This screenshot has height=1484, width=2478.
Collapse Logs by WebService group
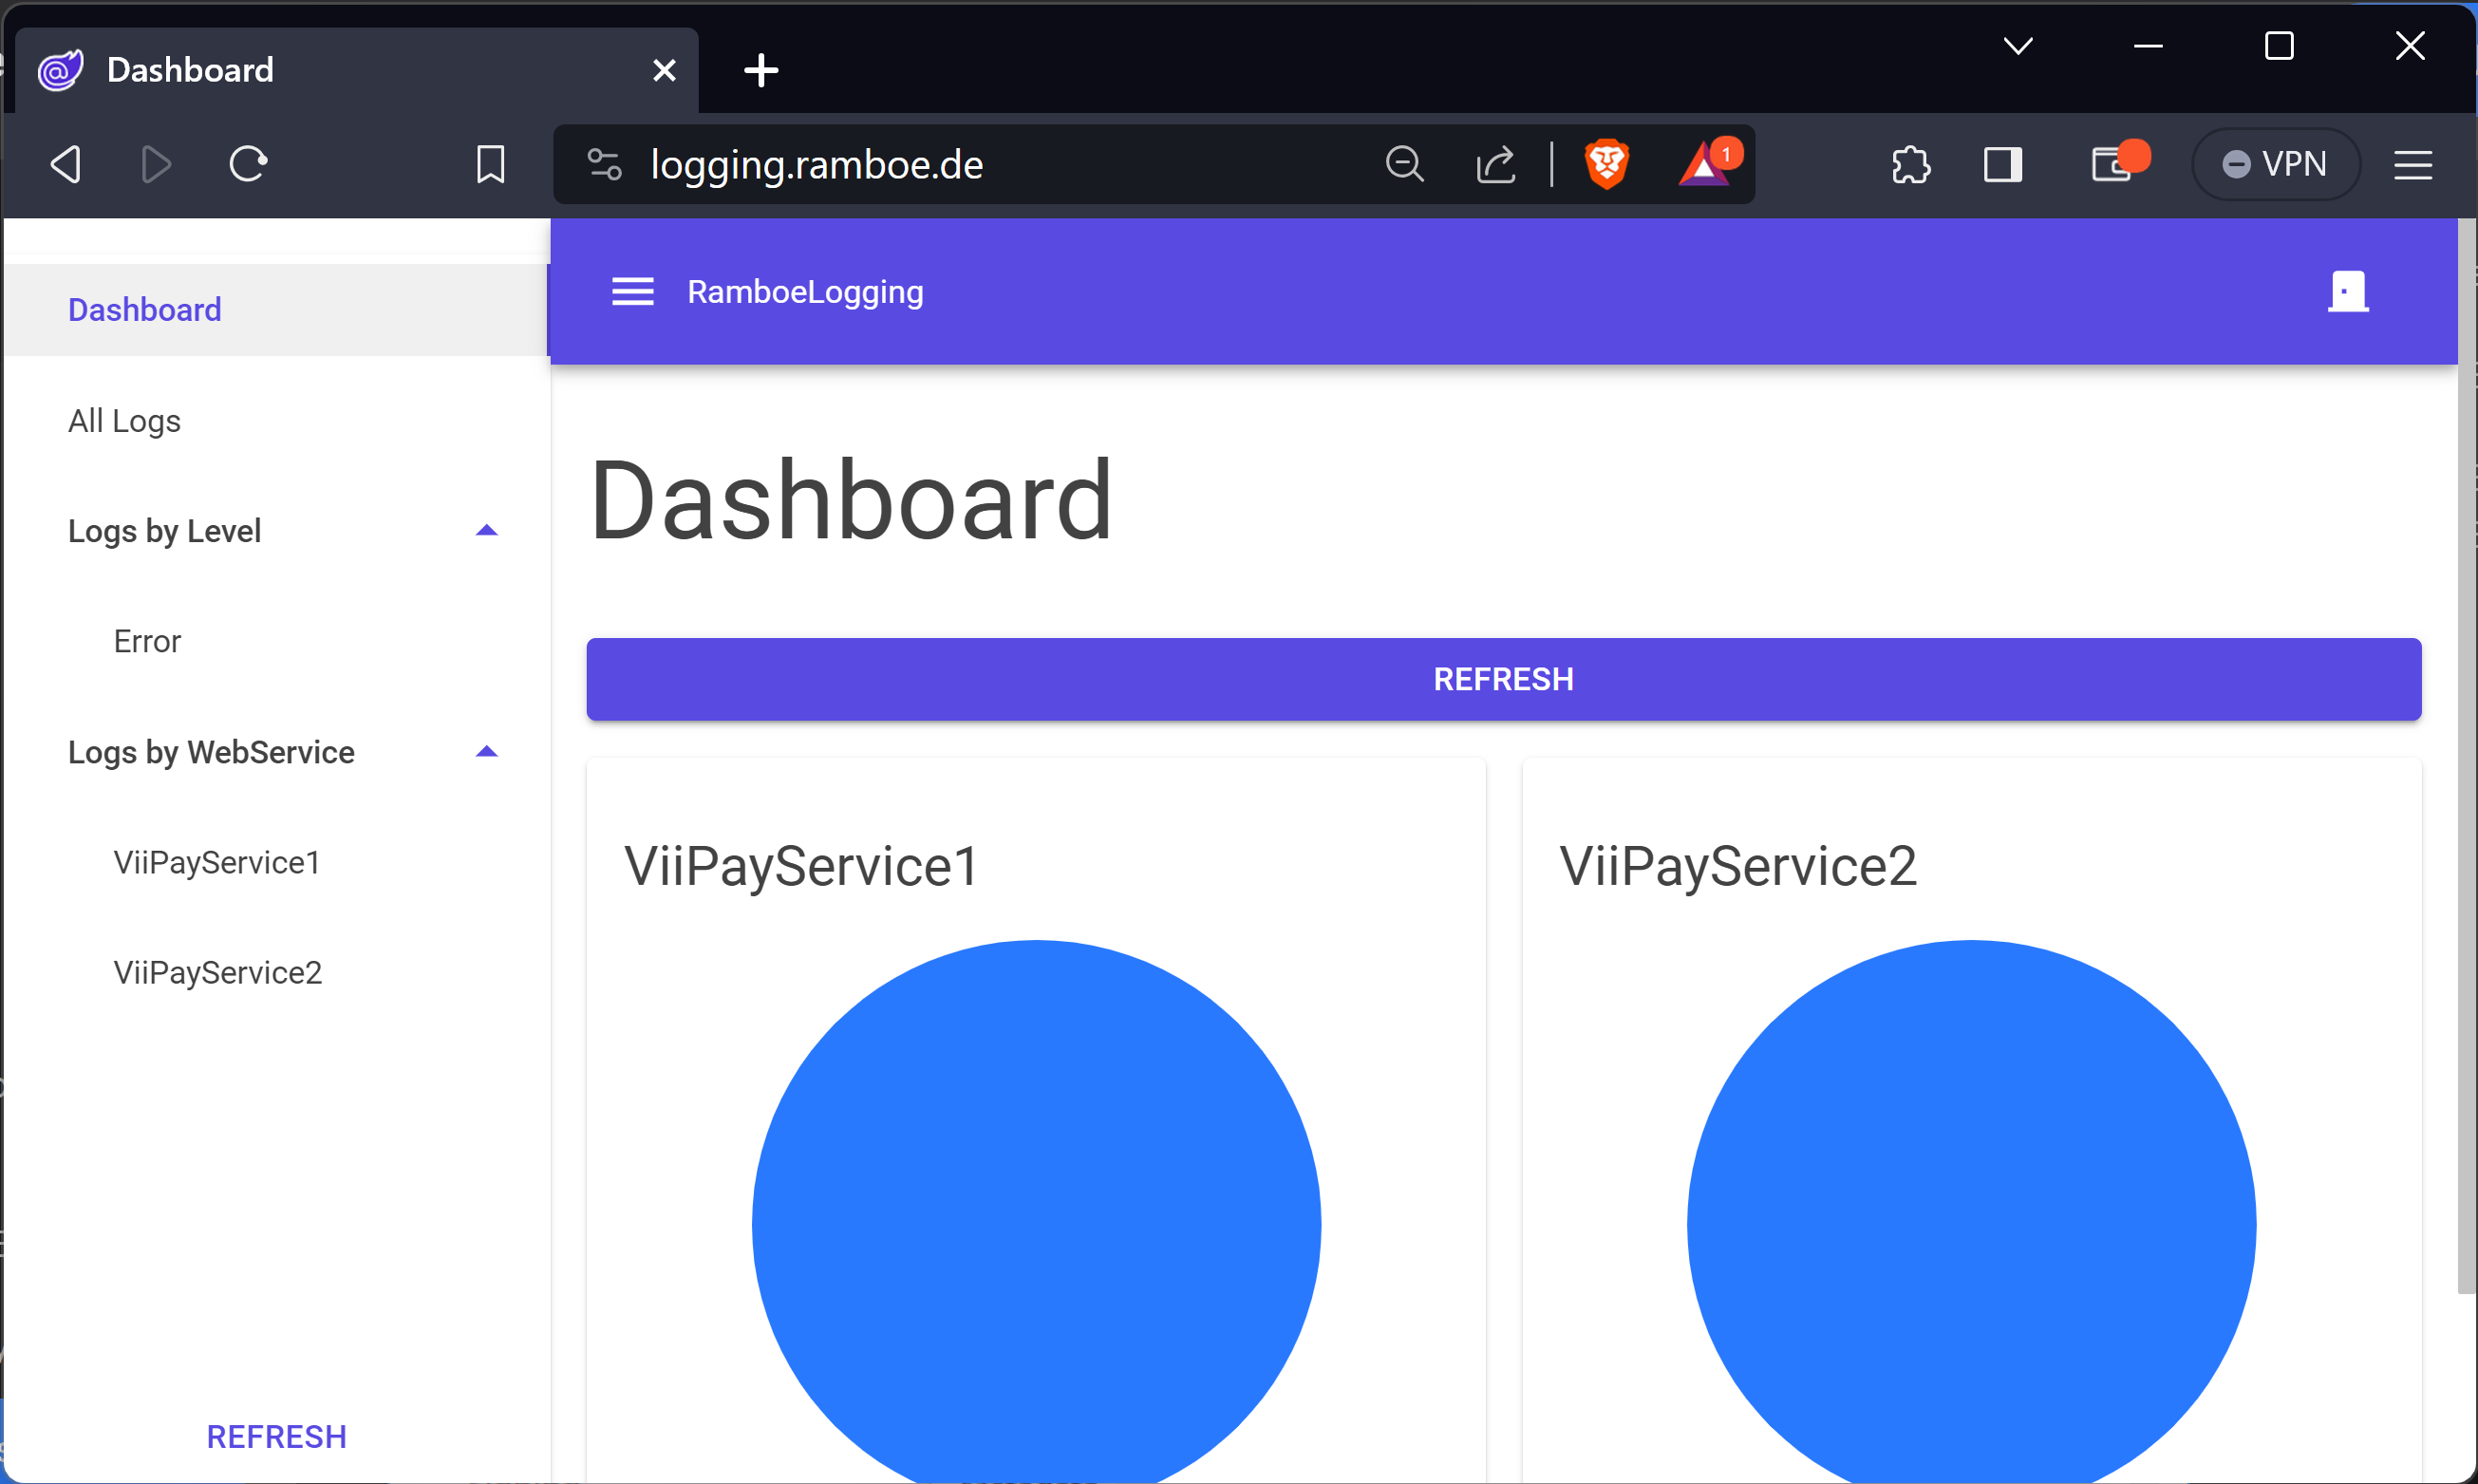coord(277,752)
